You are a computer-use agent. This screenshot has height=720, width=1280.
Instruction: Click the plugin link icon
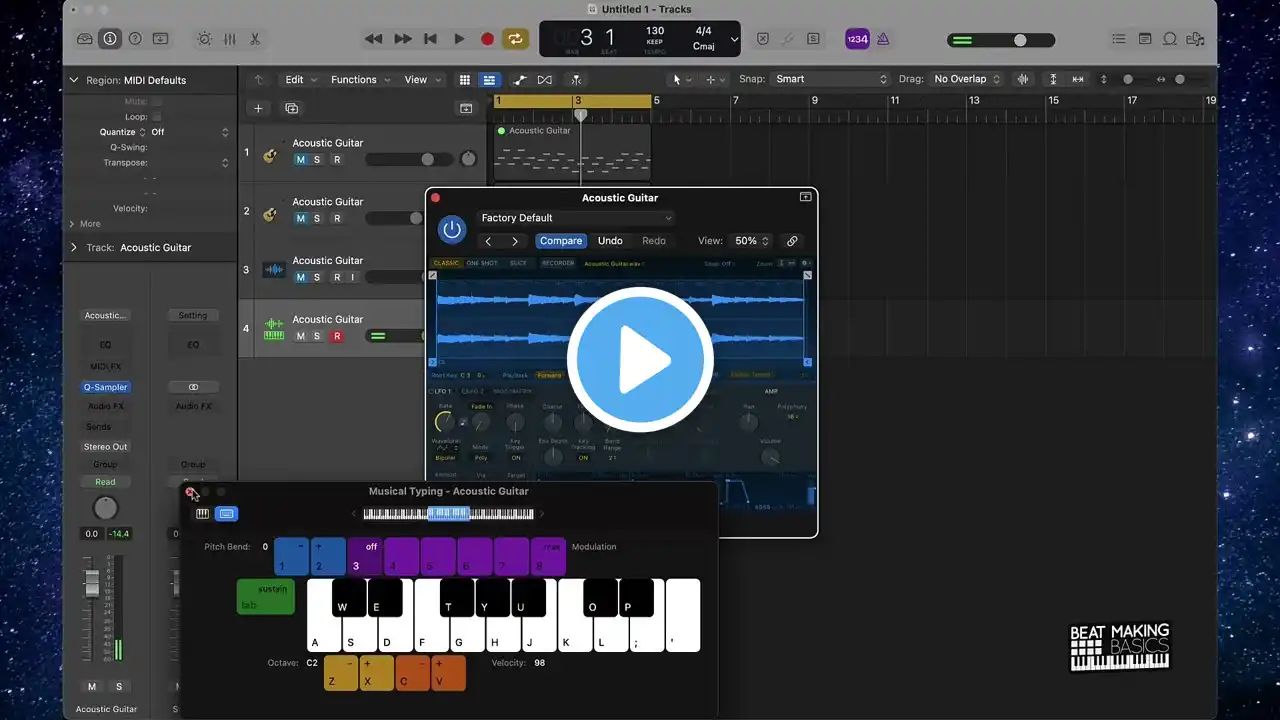[x=792, y=241]
